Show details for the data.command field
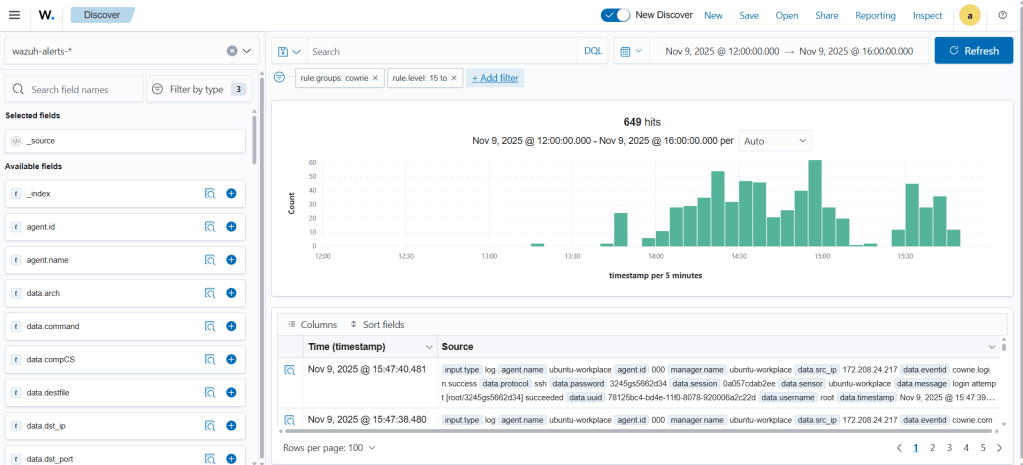This screenshot has height=465, width=1023. click(x=210, y=326)
